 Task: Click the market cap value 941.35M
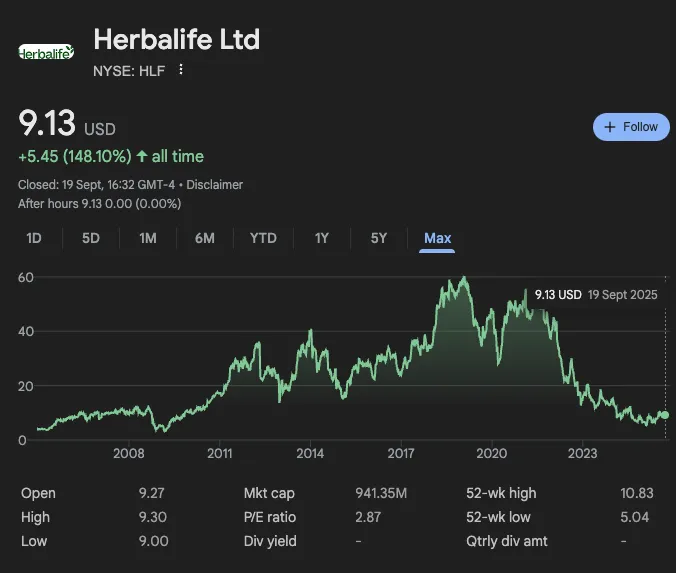[x=381, y=493]
